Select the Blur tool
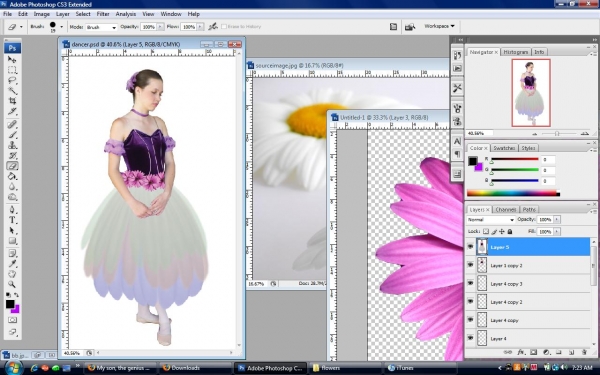Viewport: 600px width, 375px height. click(12, 187)
